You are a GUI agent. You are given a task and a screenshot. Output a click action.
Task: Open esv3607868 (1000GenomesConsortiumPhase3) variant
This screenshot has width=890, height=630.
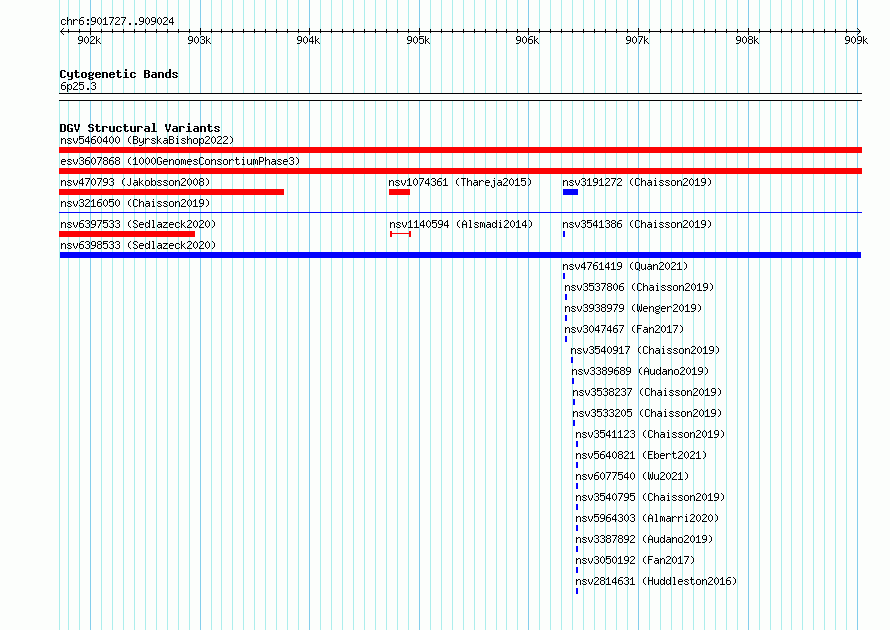pos(180,161)
